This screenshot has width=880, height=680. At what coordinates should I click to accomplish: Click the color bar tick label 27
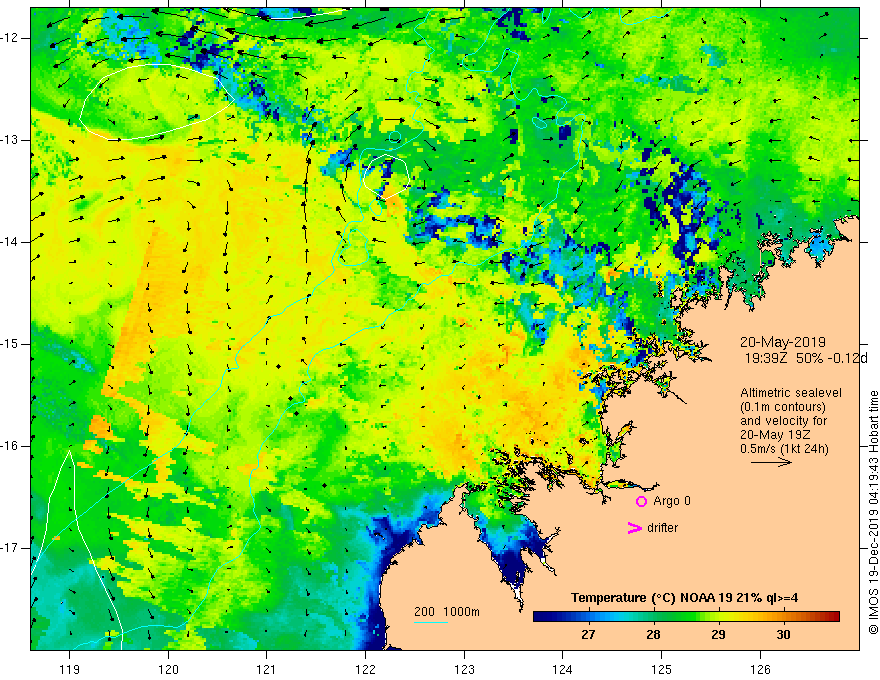(588, 635)
